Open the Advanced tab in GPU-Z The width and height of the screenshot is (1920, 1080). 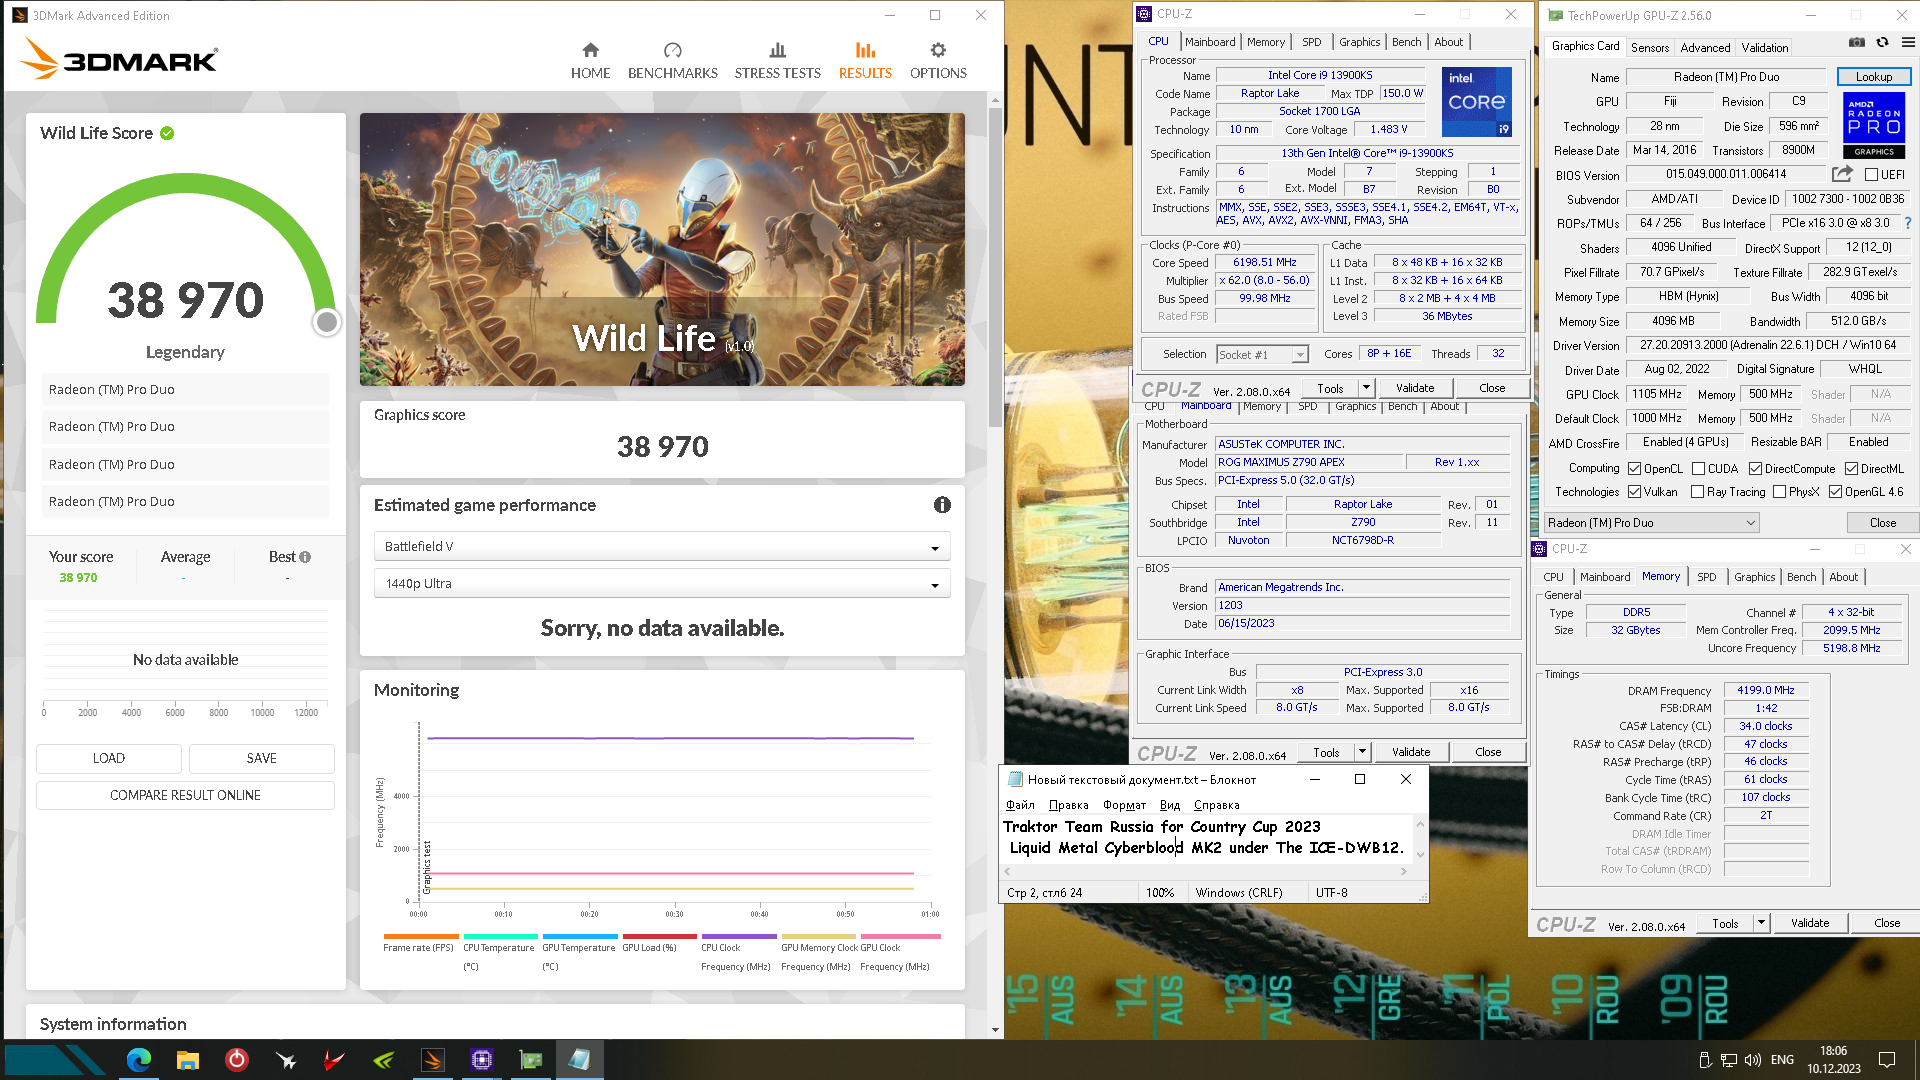point(1705,47)
